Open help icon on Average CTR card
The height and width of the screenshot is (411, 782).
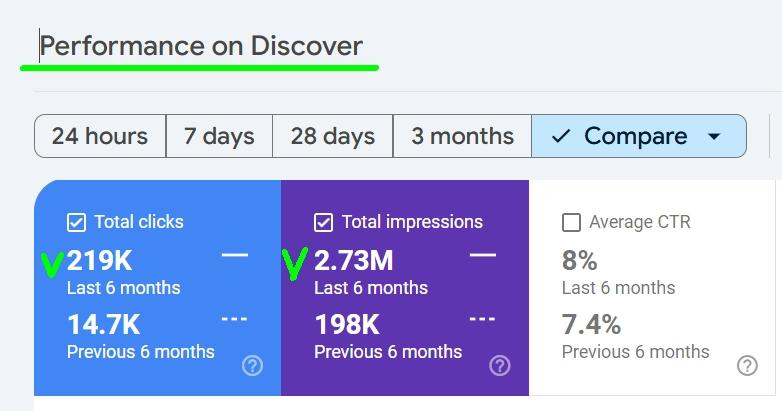pos(747,366)
